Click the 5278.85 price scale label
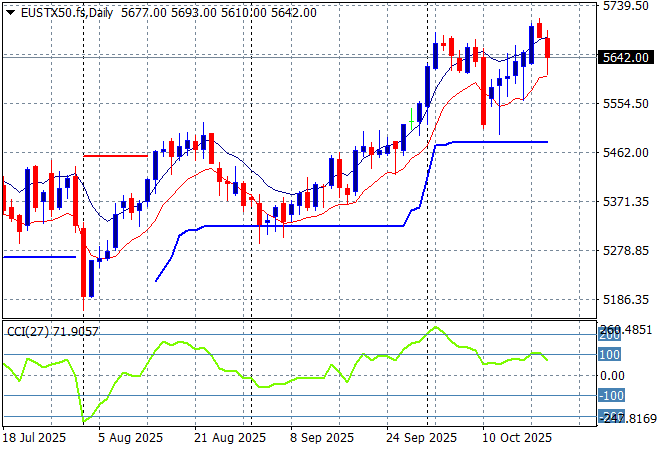 pyautogui.click(x=626, y=250)
